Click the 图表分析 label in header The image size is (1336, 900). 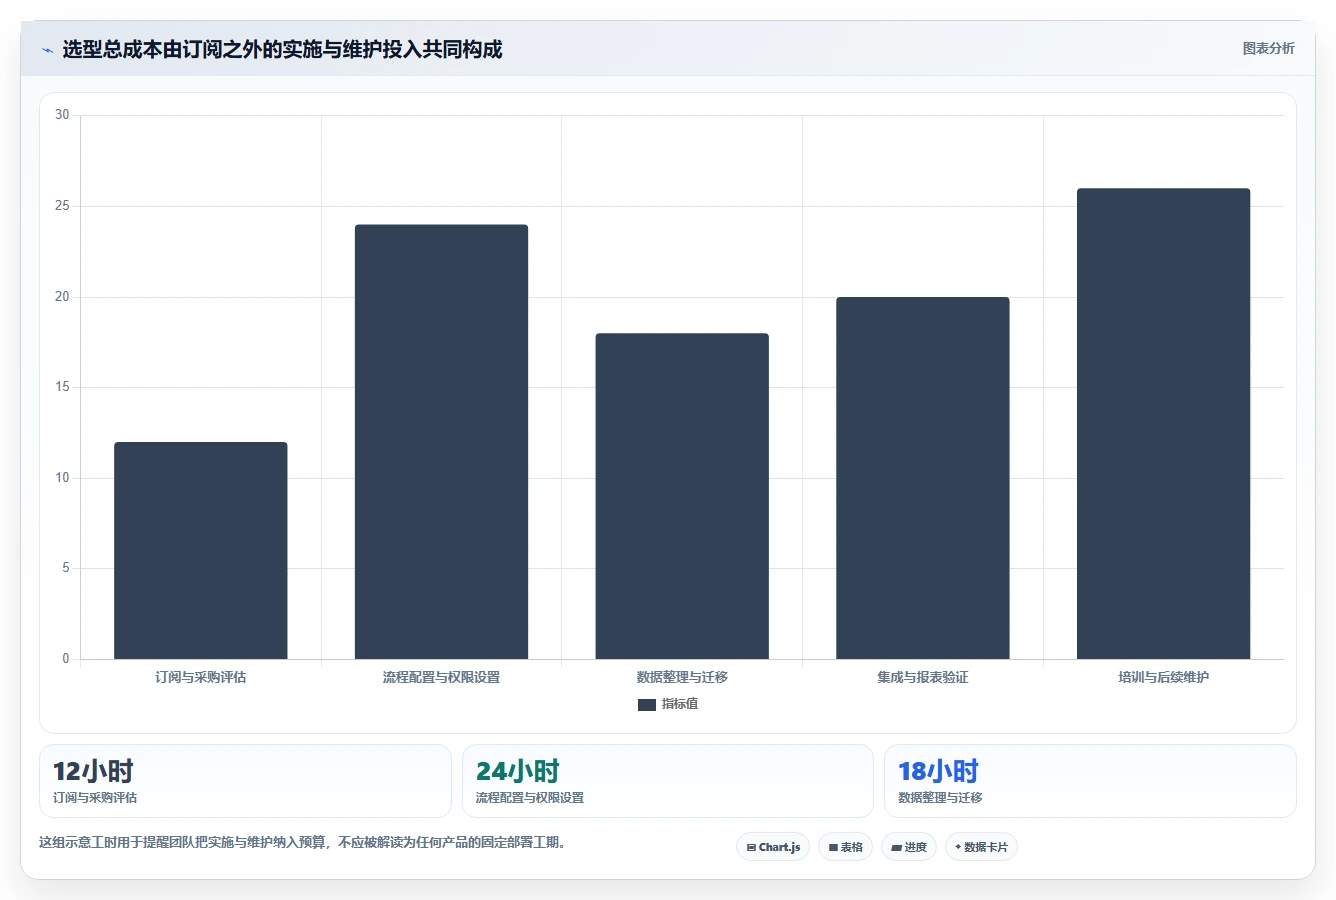(1268, 48)
